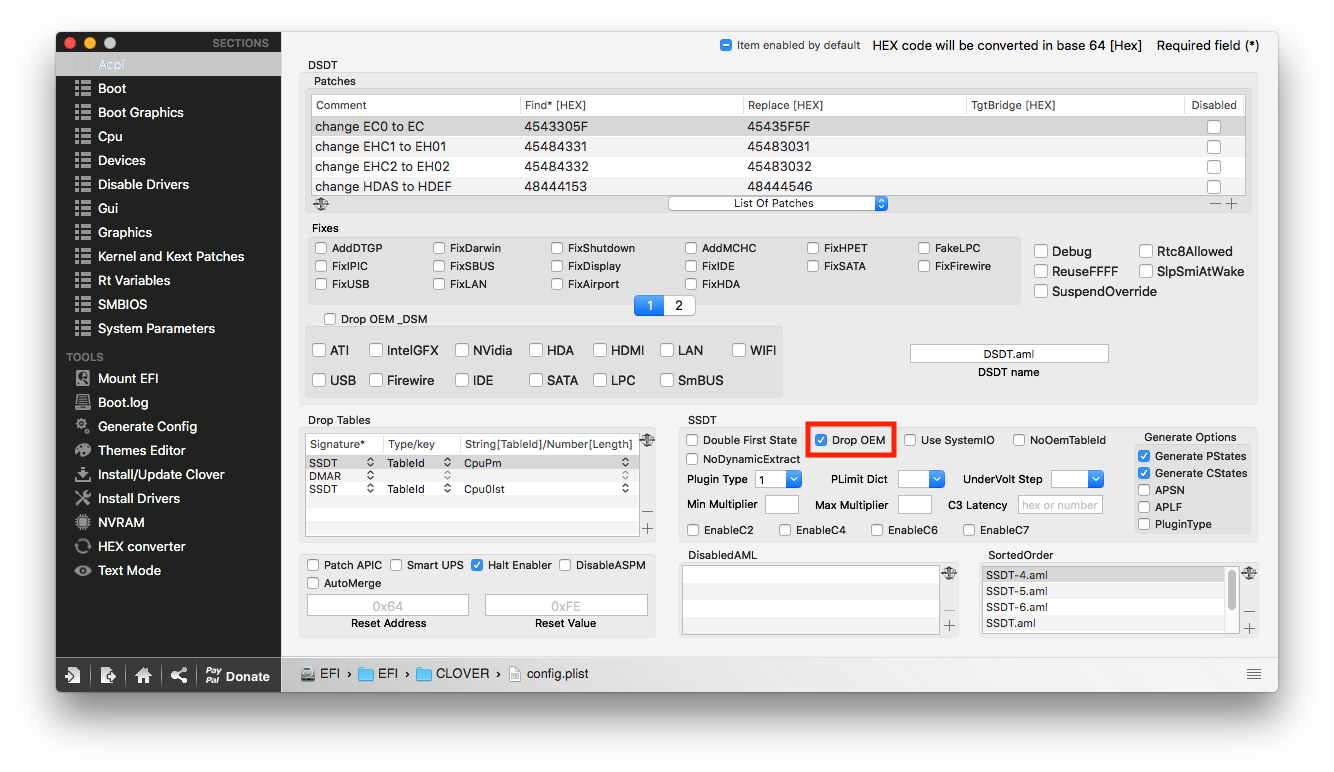This screenshot has height=772, width=1334.
Task: Select the Kernel and Kext Patches section
Action: [x=170, y=256]
